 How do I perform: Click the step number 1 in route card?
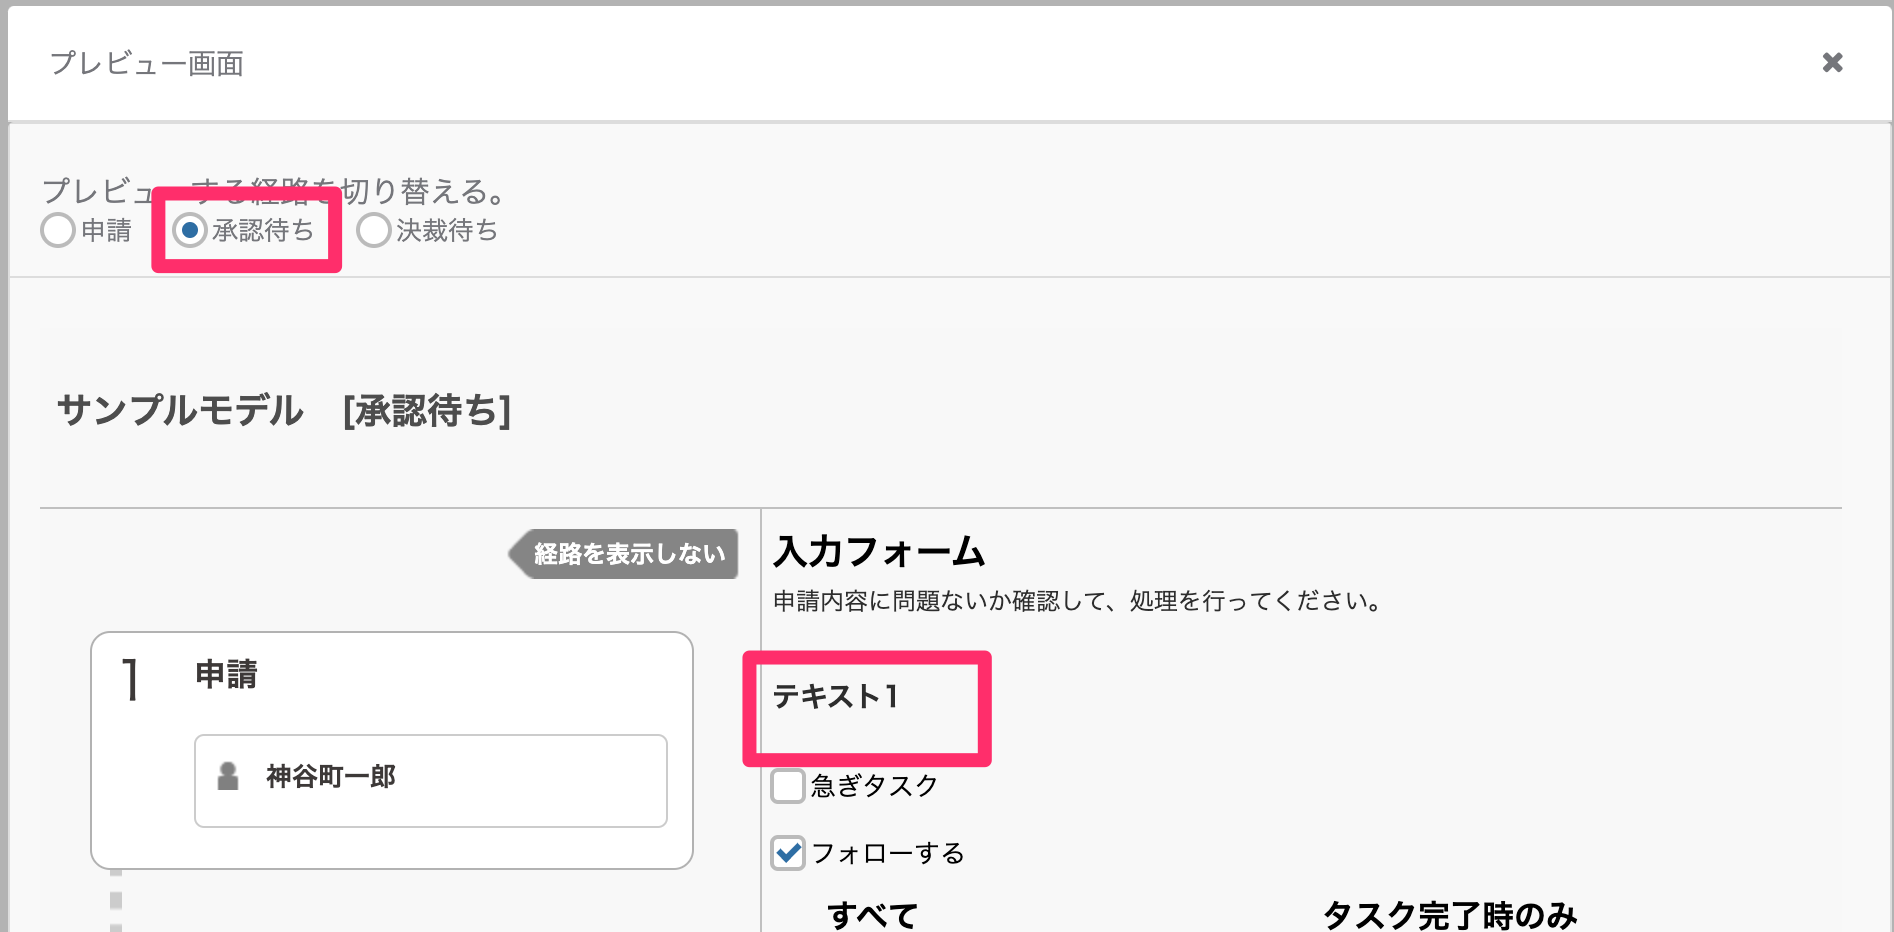tap(130, 680)
